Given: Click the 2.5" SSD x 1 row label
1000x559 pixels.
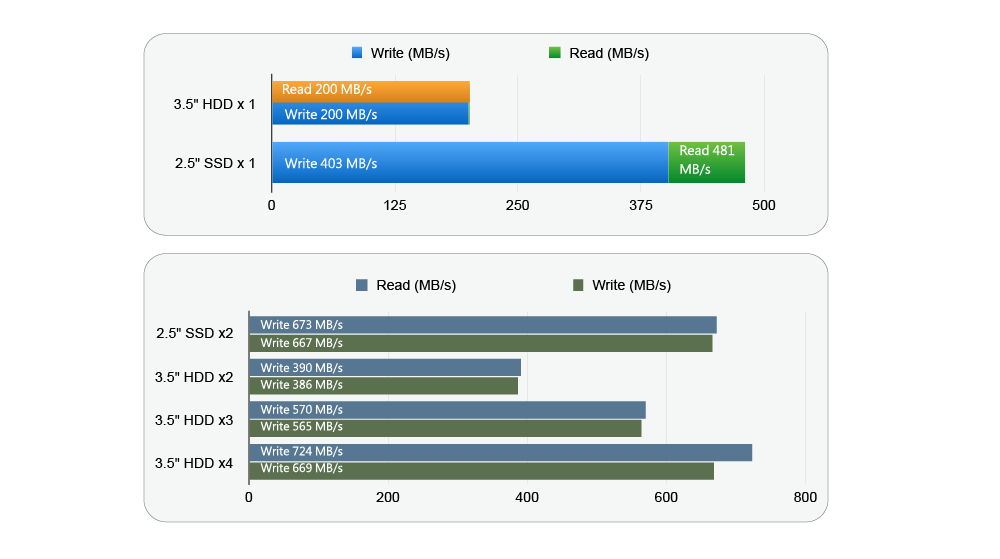Looking at the screenshot, I should [214, 162].
